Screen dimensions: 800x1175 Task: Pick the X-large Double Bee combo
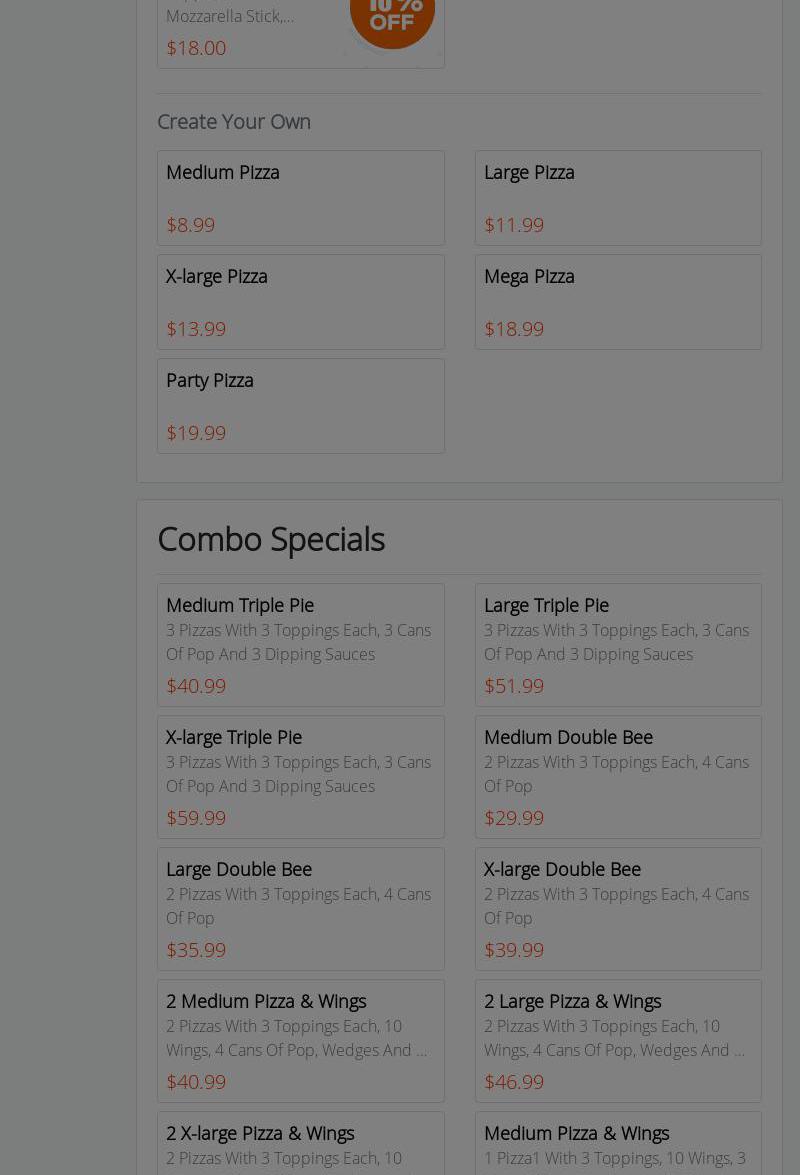618,909
